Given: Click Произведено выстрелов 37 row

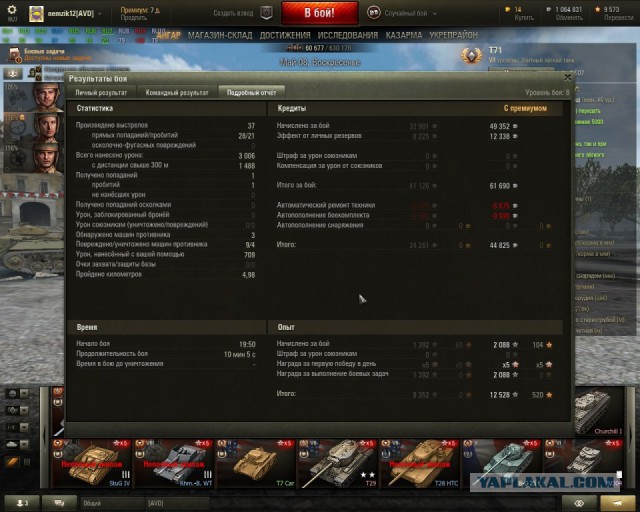Looking at the screenshot, I should pos(165,125).
